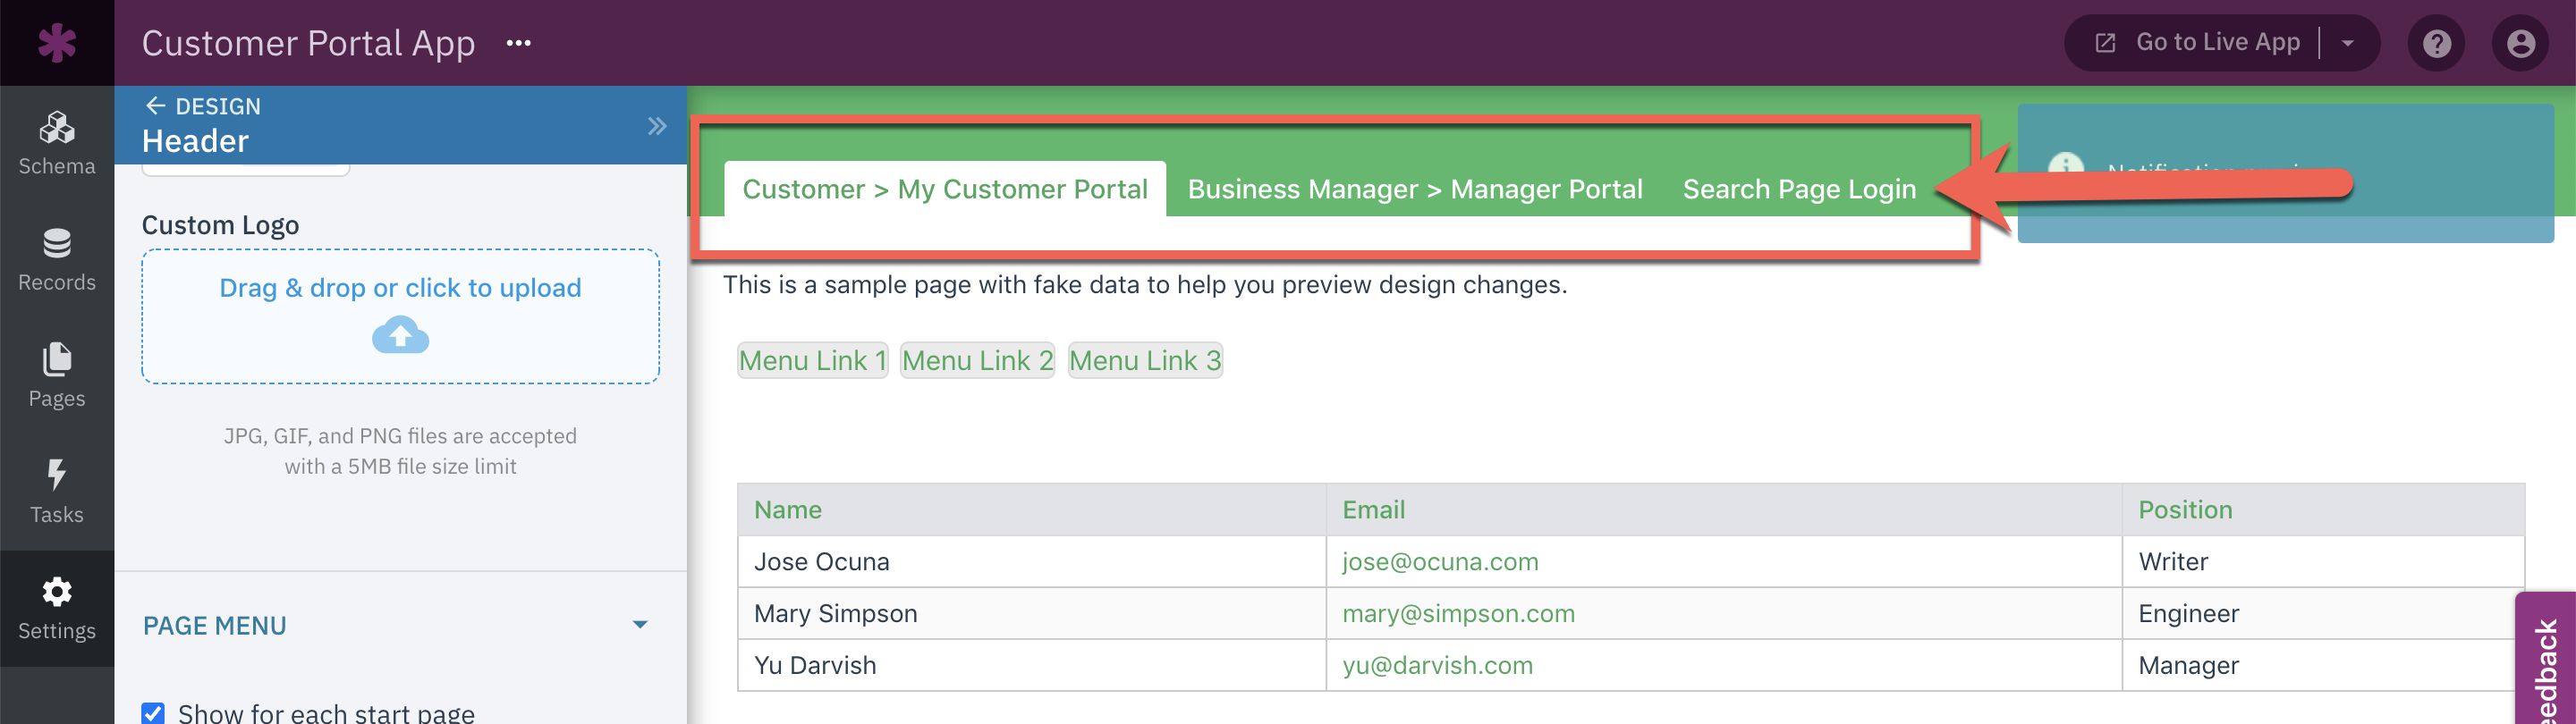Collapse the Header design panel chevrons

point(656,126)
